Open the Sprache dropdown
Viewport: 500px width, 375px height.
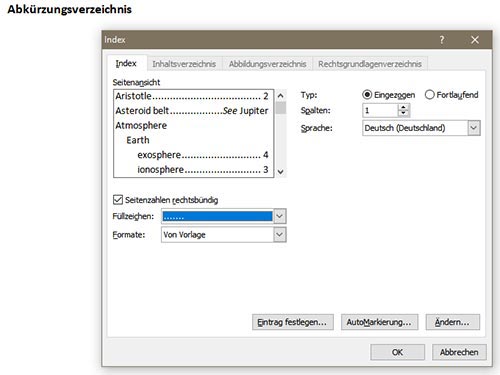click(x=474, y=128)
